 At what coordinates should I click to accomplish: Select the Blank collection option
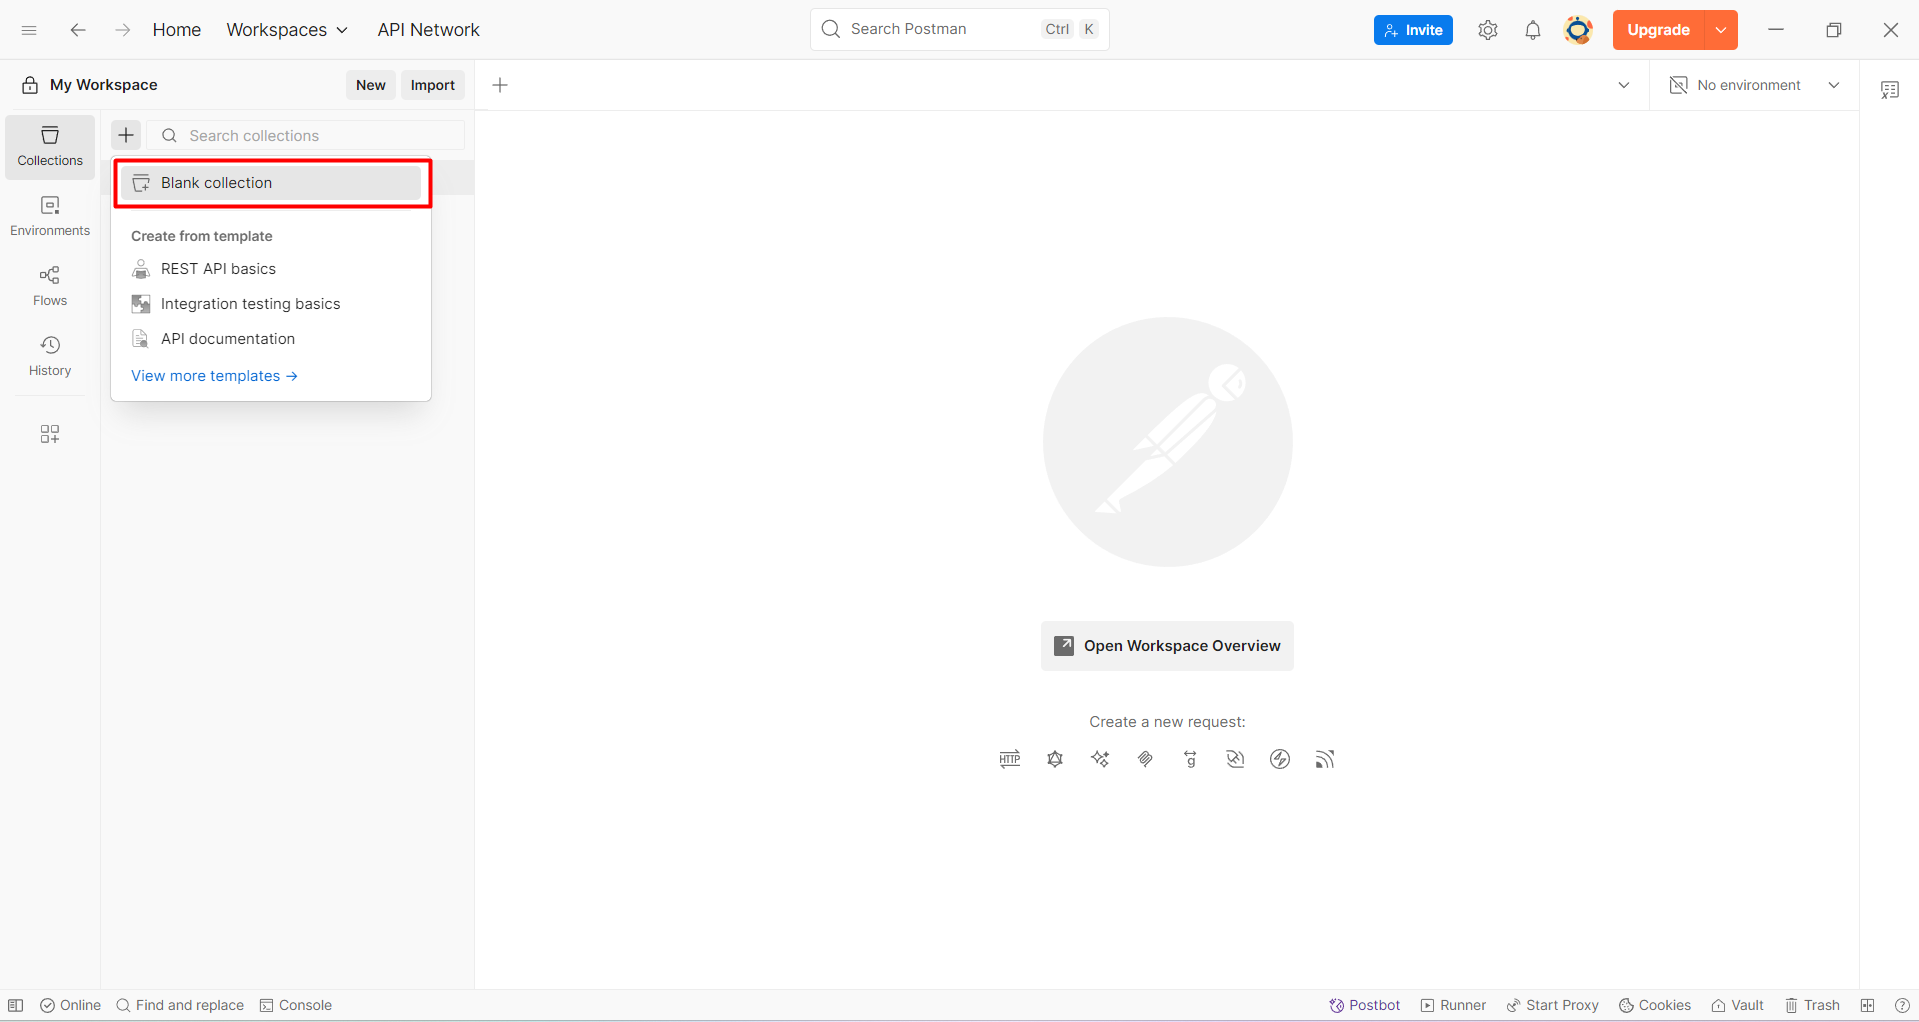[x=216, y=183]
